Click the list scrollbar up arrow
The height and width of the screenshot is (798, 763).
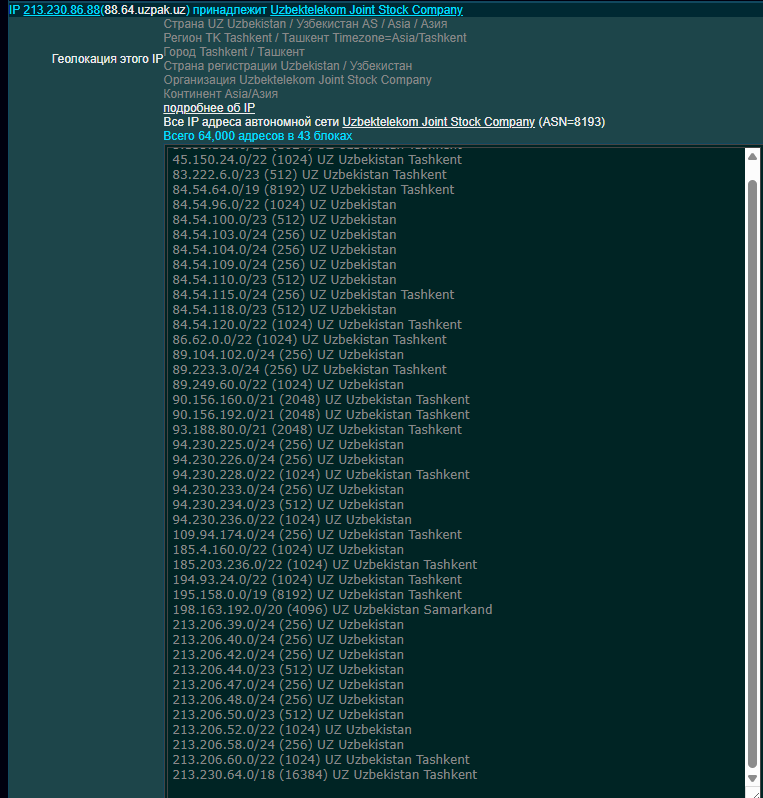point(752,157)
